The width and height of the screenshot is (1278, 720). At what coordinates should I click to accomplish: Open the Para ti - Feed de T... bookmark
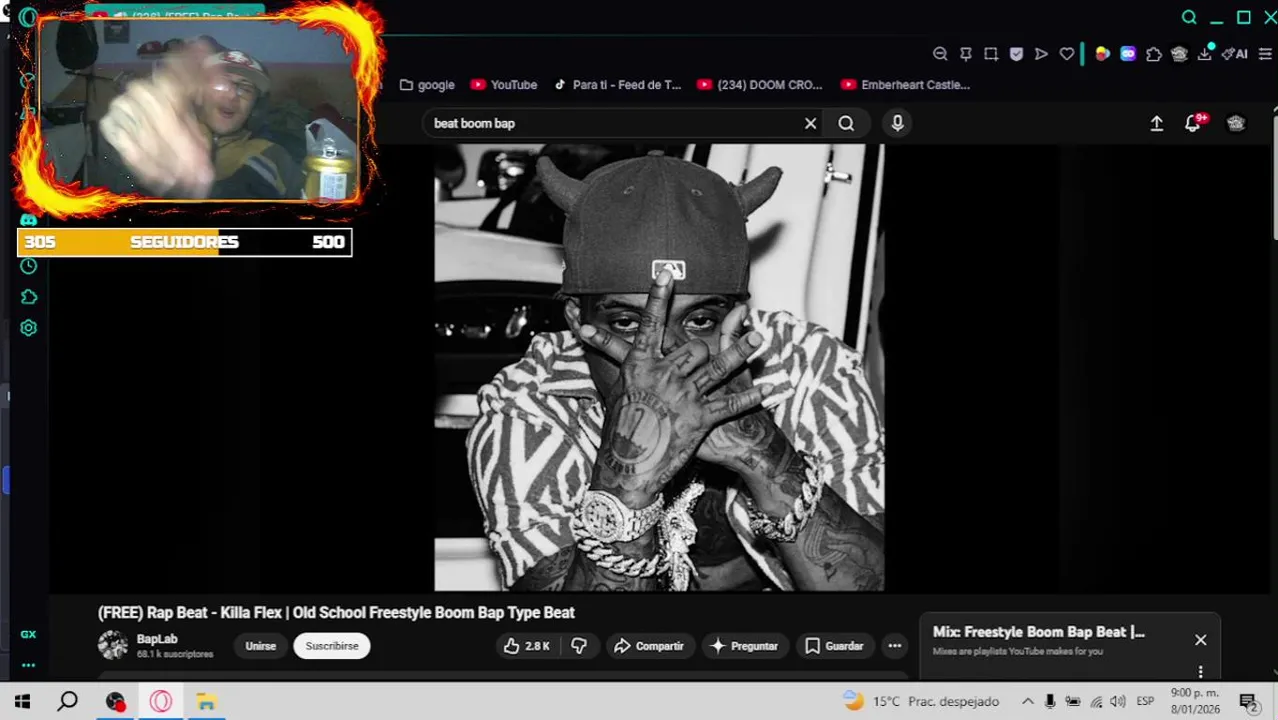click(617, 85)
